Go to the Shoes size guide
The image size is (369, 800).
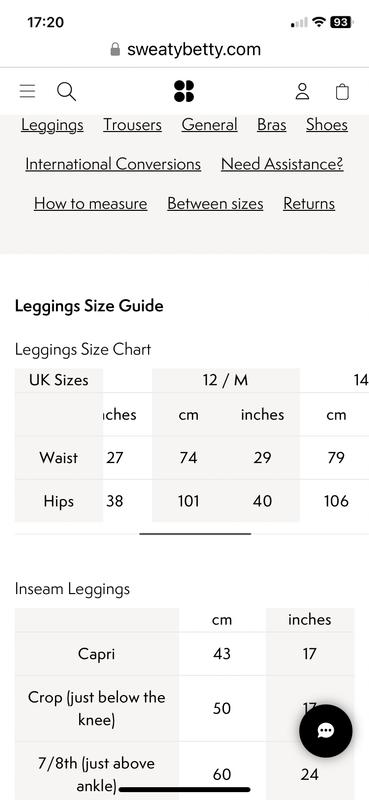coord(327,125)
